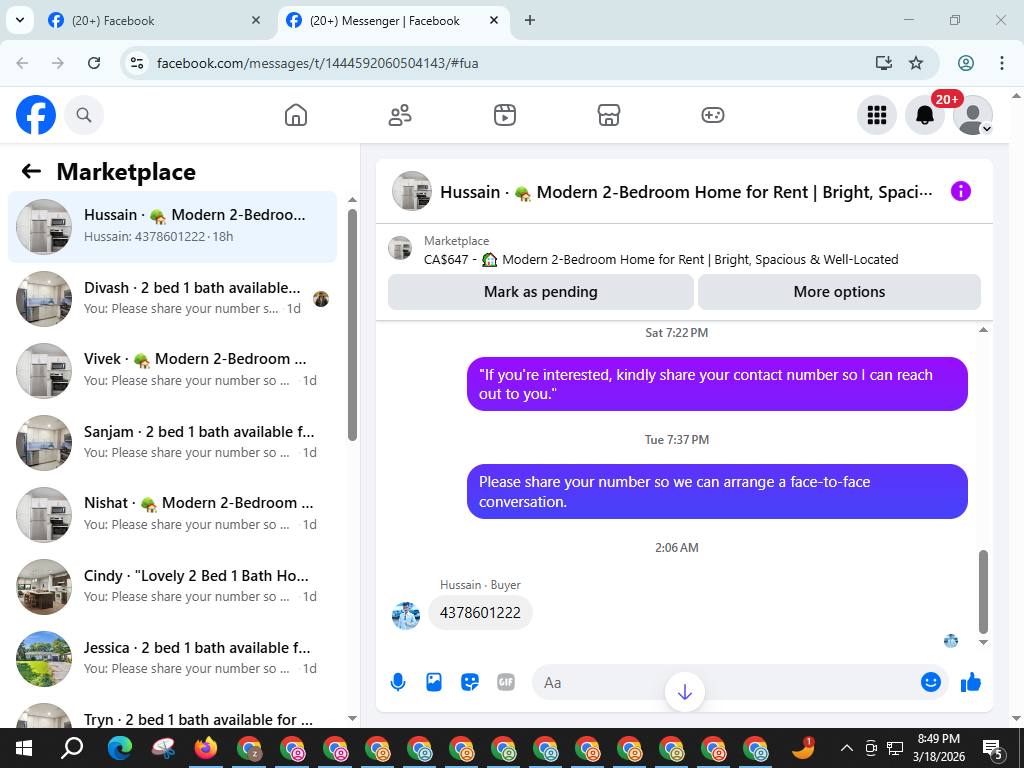The width and height of the screenshot is (1024, 768).
Task: Close the Messenger | Facebook tab
Action: click(x=494, y=20)
